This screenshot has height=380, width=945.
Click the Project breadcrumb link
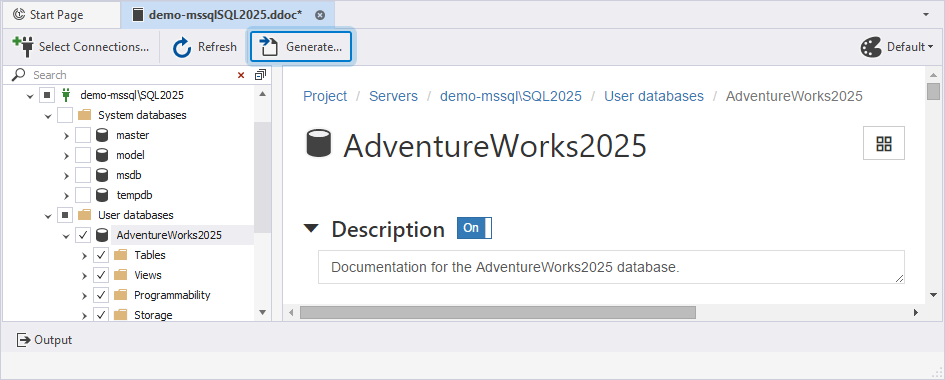coord(325,96)
